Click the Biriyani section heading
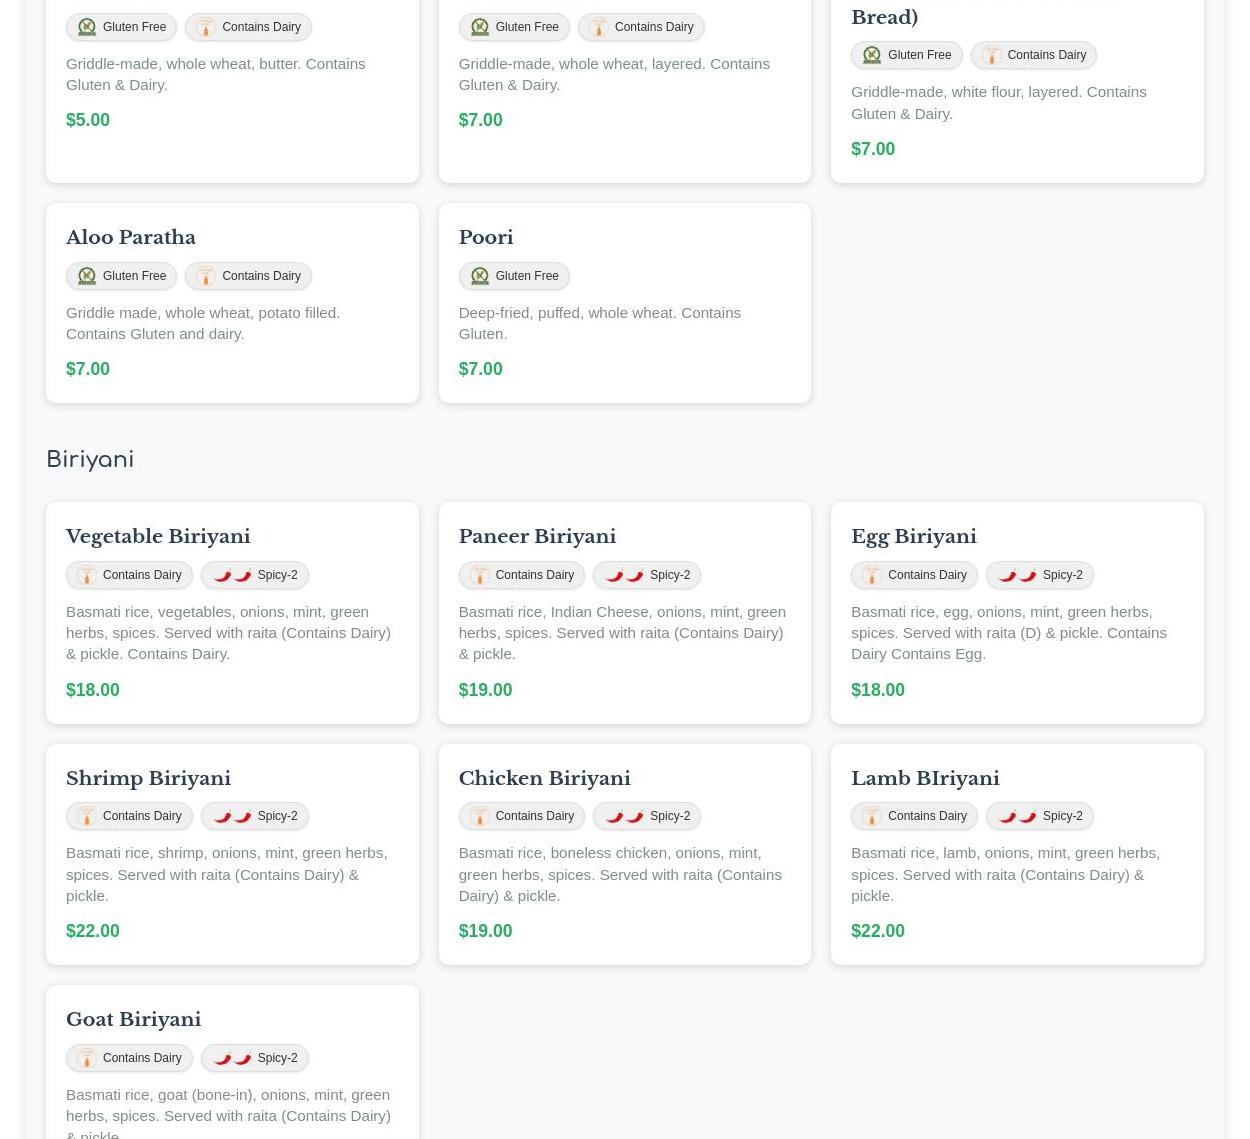The width and height of the screenshot is (1250, 1139). point(90,459)
